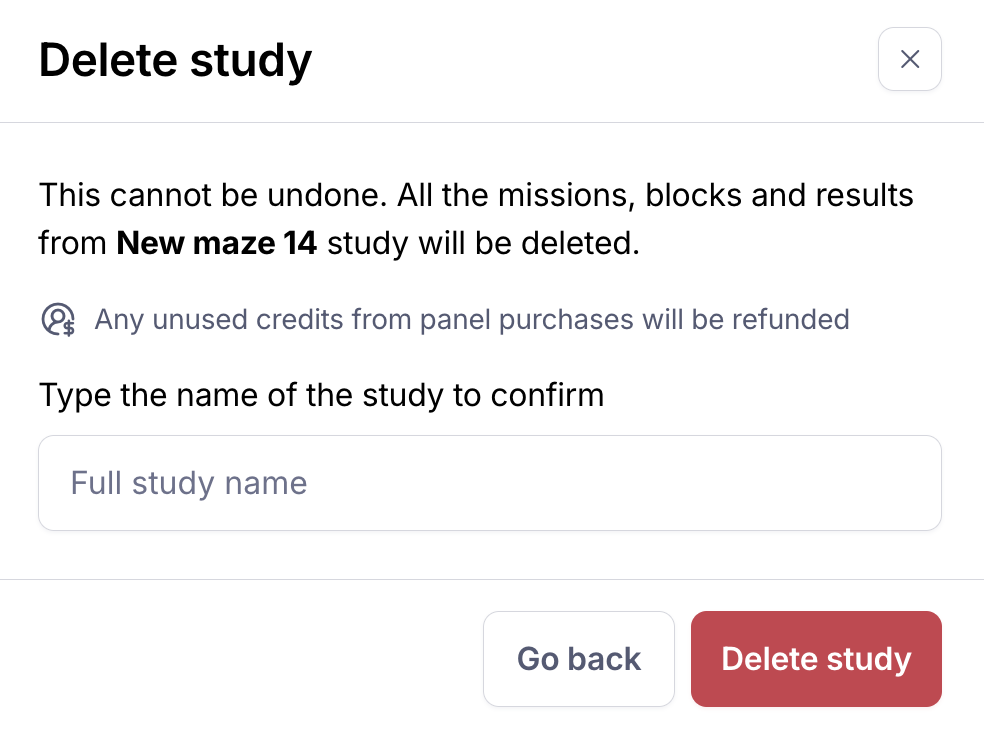This screenshot has width=984, height=730.
Task: Click the 'This cannot be undone' warning
Action: point(212,194)
